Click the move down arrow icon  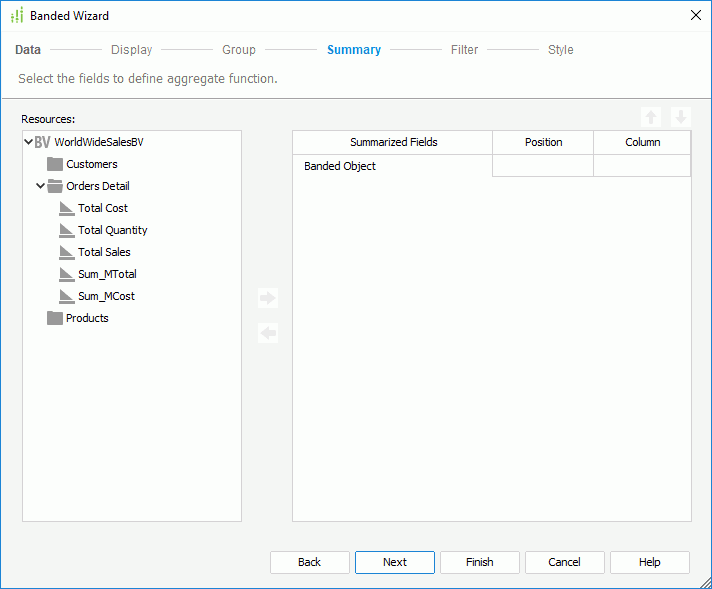pos(681,117)
